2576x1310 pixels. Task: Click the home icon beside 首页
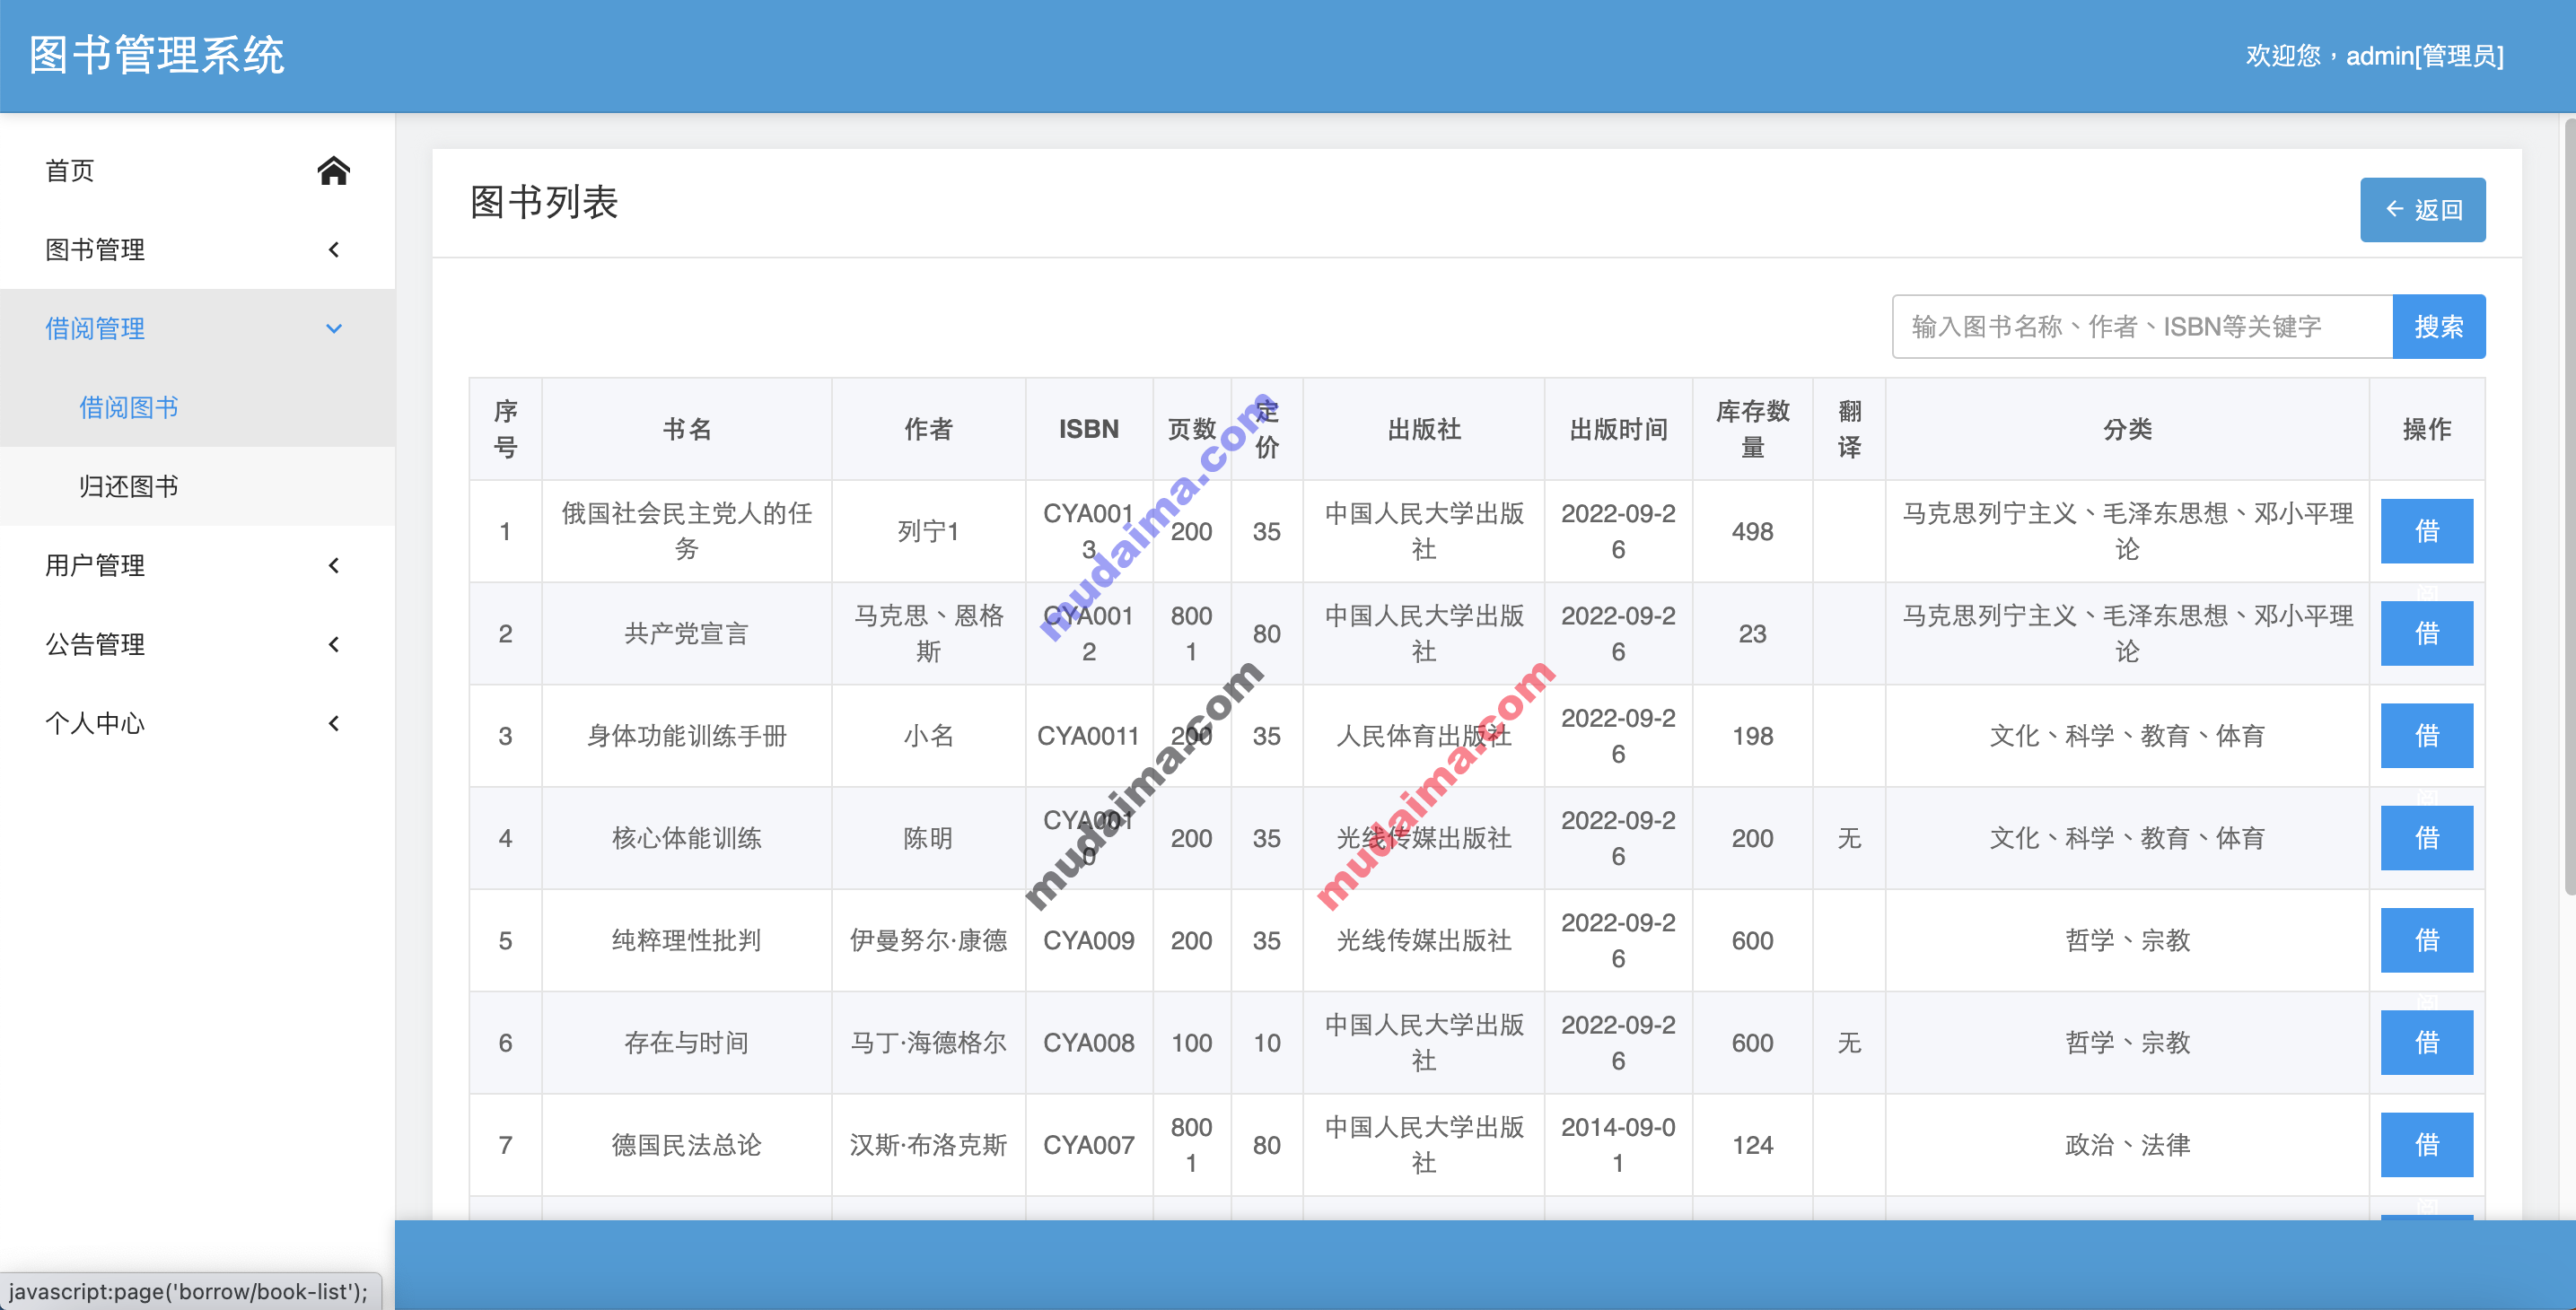(x=333, y=171)
